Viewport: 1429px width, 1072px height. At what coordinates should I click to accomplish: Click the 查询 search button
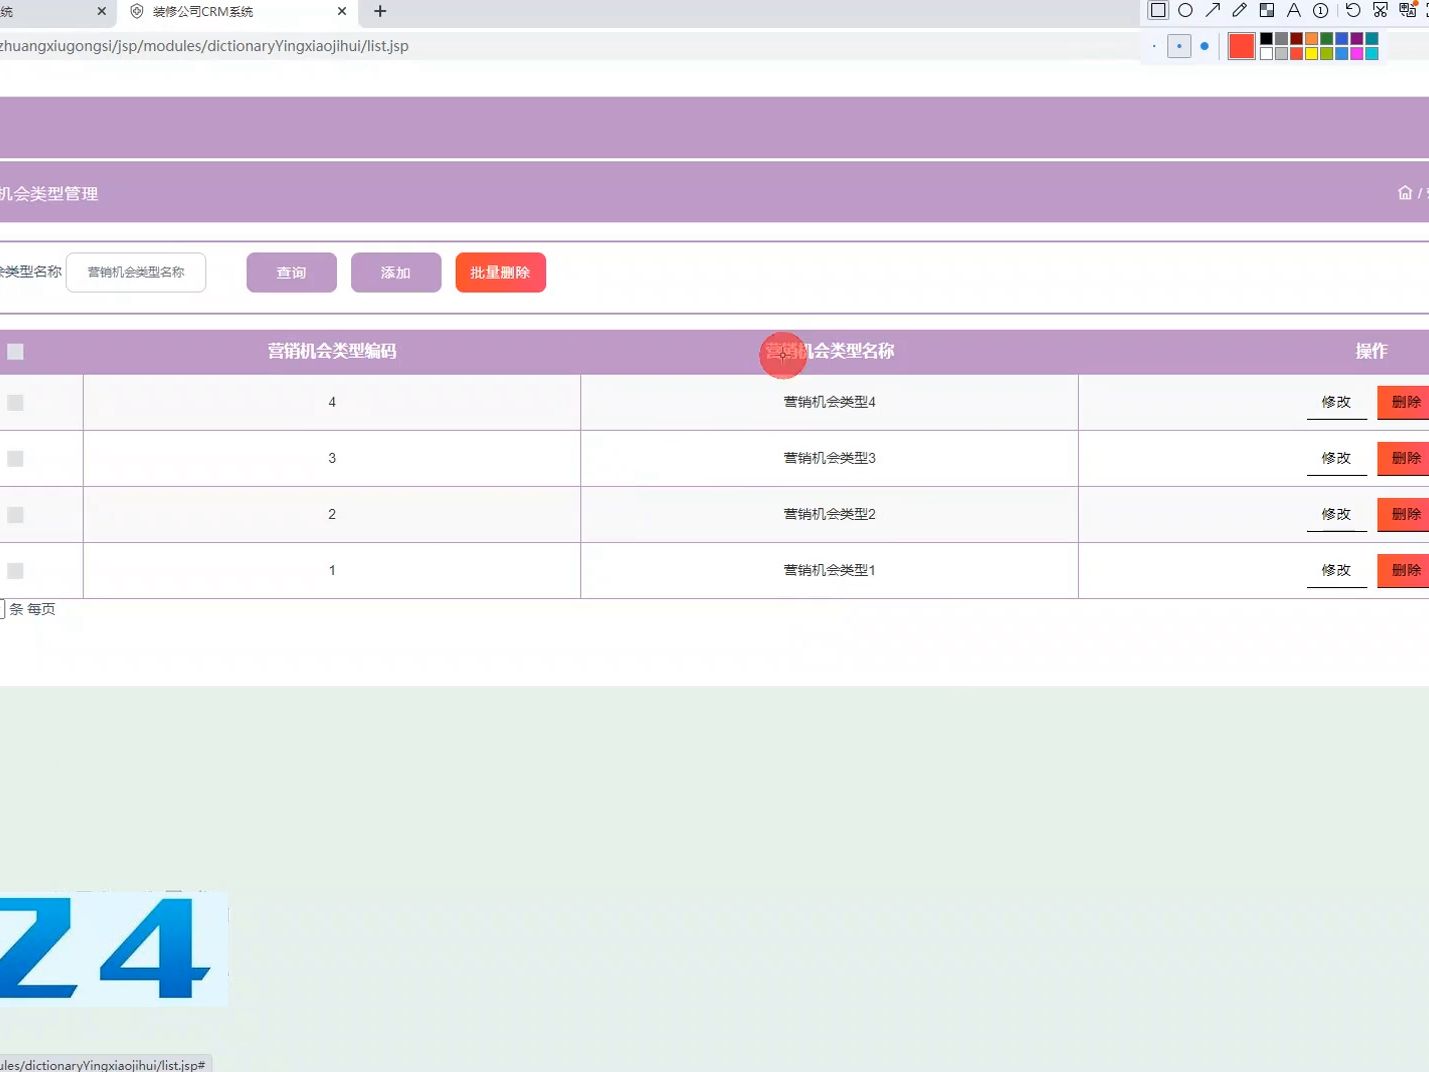click(x=291, y=272)
